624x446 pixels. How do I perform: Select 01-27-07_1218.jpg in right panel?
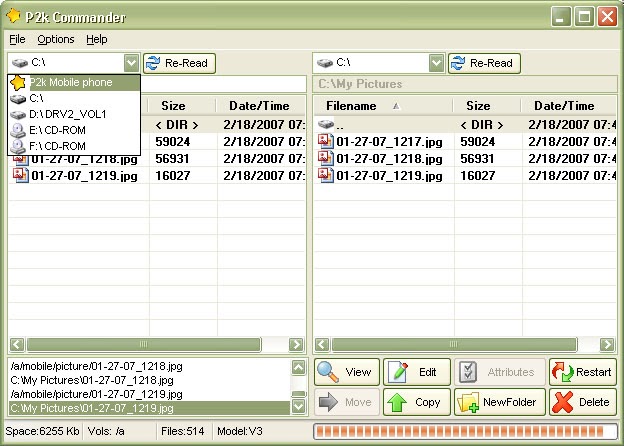coord(389,159)
